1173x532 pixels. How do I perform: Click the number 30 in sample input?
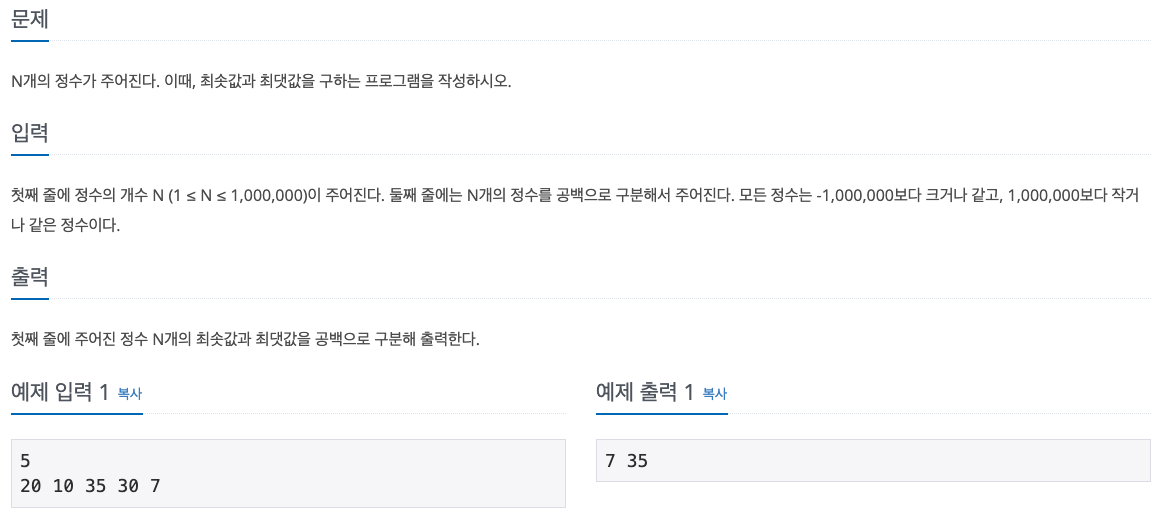pos(129,486)
